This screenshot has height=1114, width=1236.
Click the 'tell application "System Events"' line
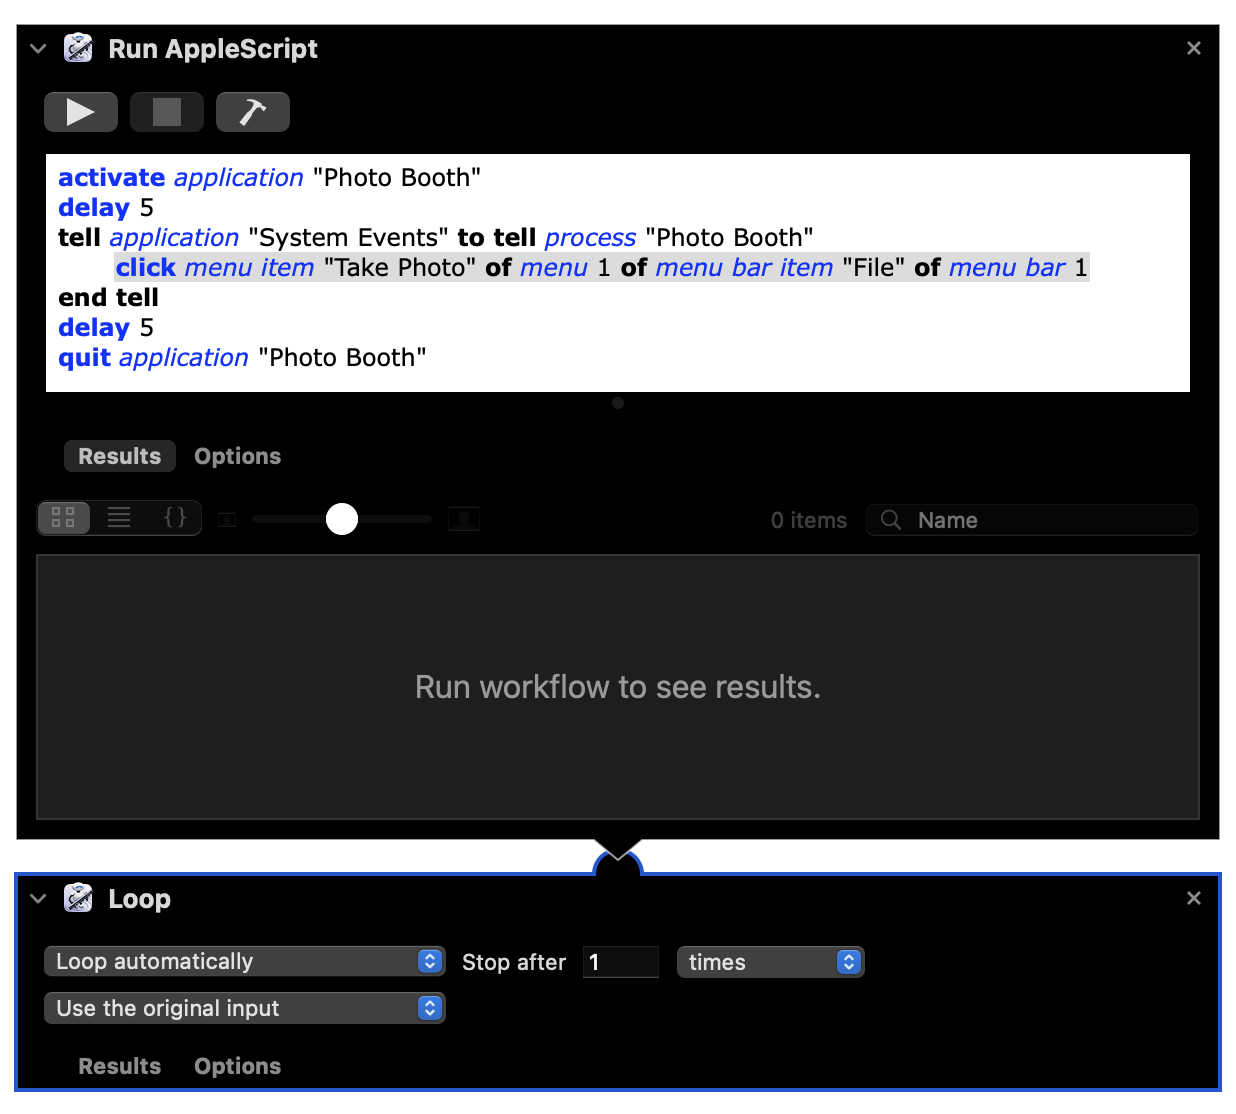pos(436,237)
